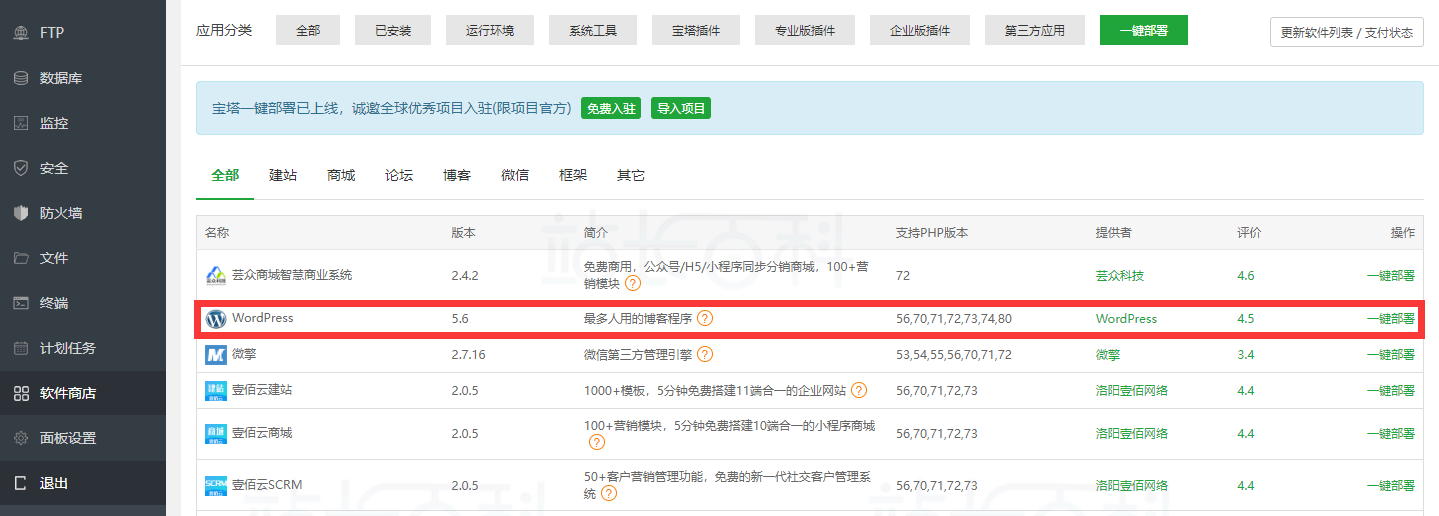This screenshot has width=1439, height=516.
Task: Open the terminal (终端) icon in sidebar
Action: (x=21, y=303)
